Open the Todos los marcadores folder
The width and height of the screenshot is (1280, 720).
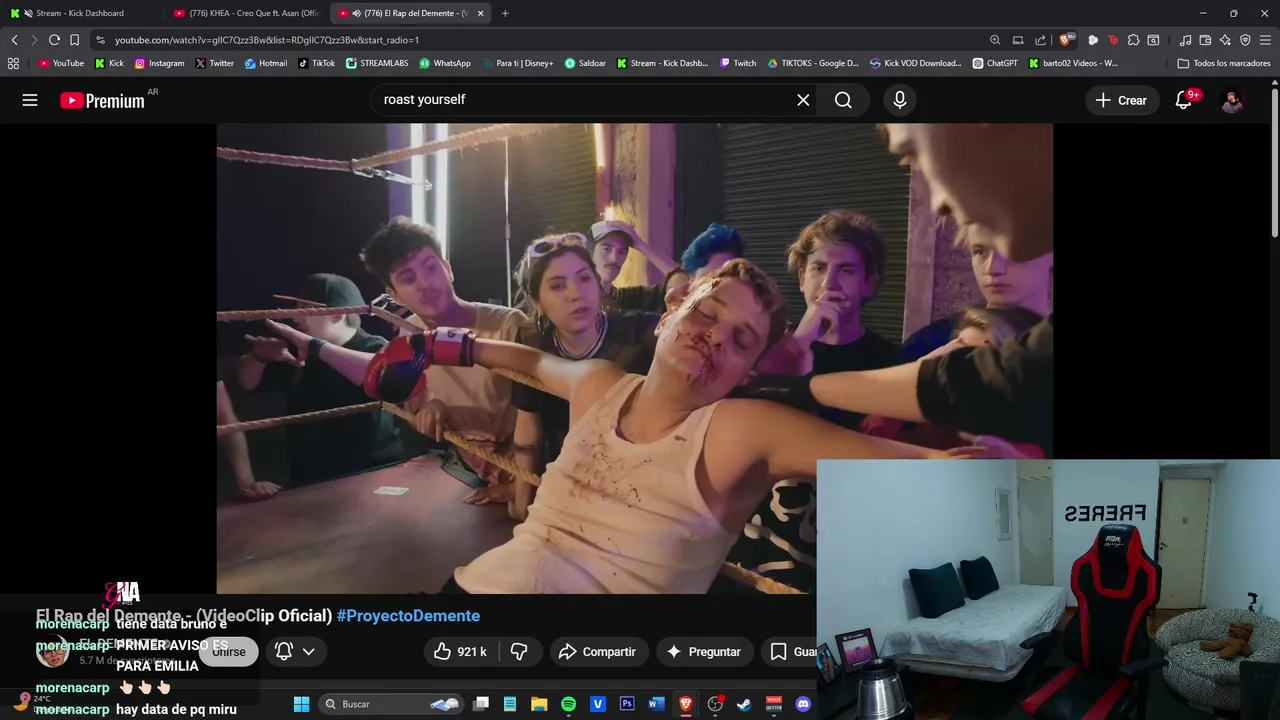tap(1224, 63)
